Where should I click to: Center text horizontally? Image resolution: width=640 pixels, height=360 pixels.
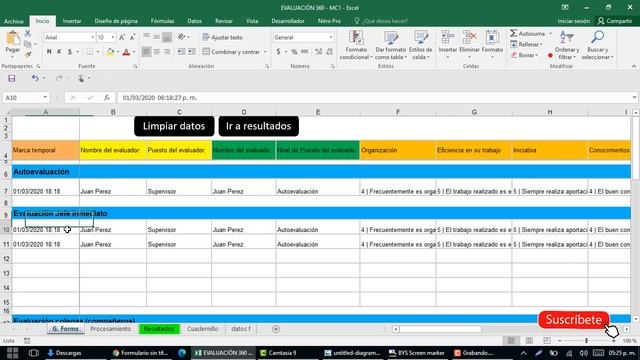tap(157, 52)
